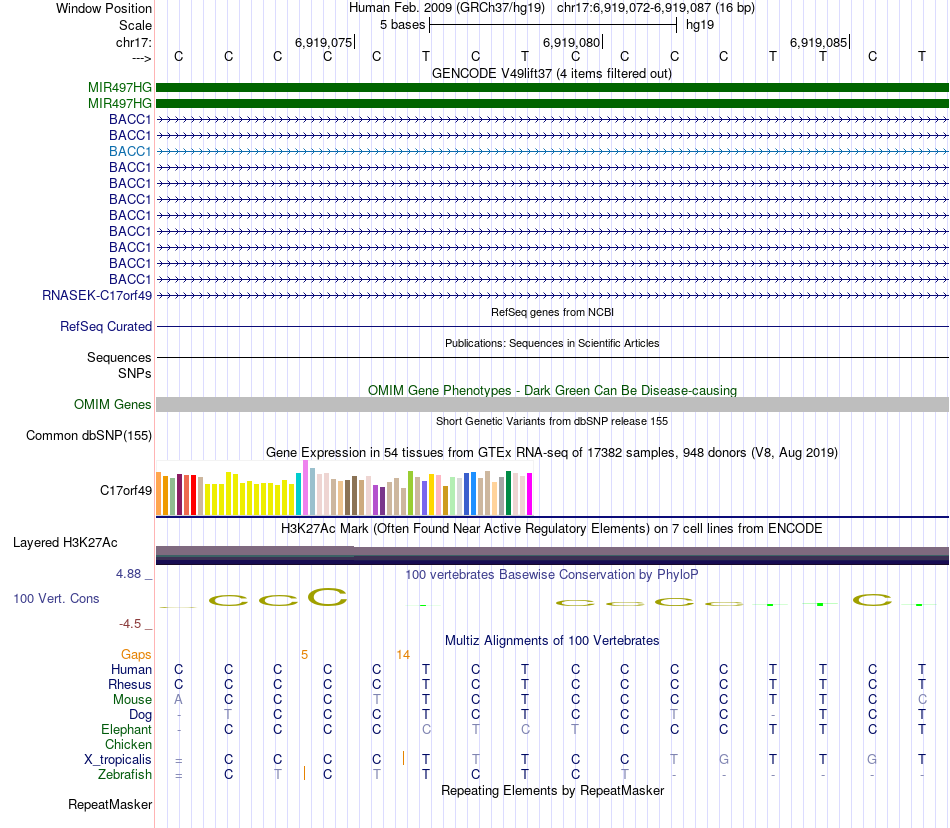Click the orange insertion tick in X_tropicalis row
Viewport: 950px width, 828px height.
[404, 758]
